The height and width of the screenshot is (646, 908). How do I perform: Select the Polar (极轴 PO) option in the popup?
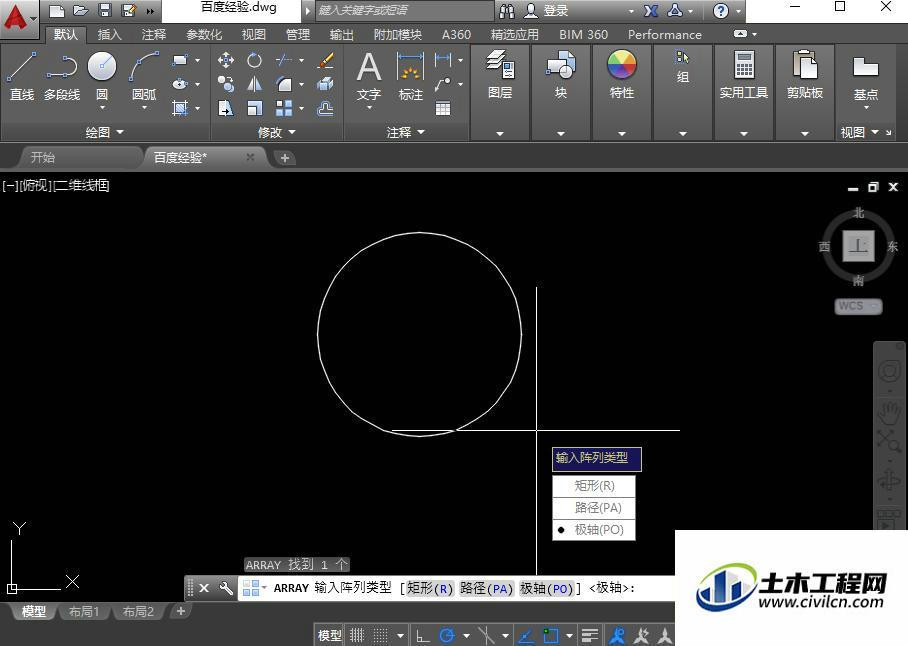(594, 530)
